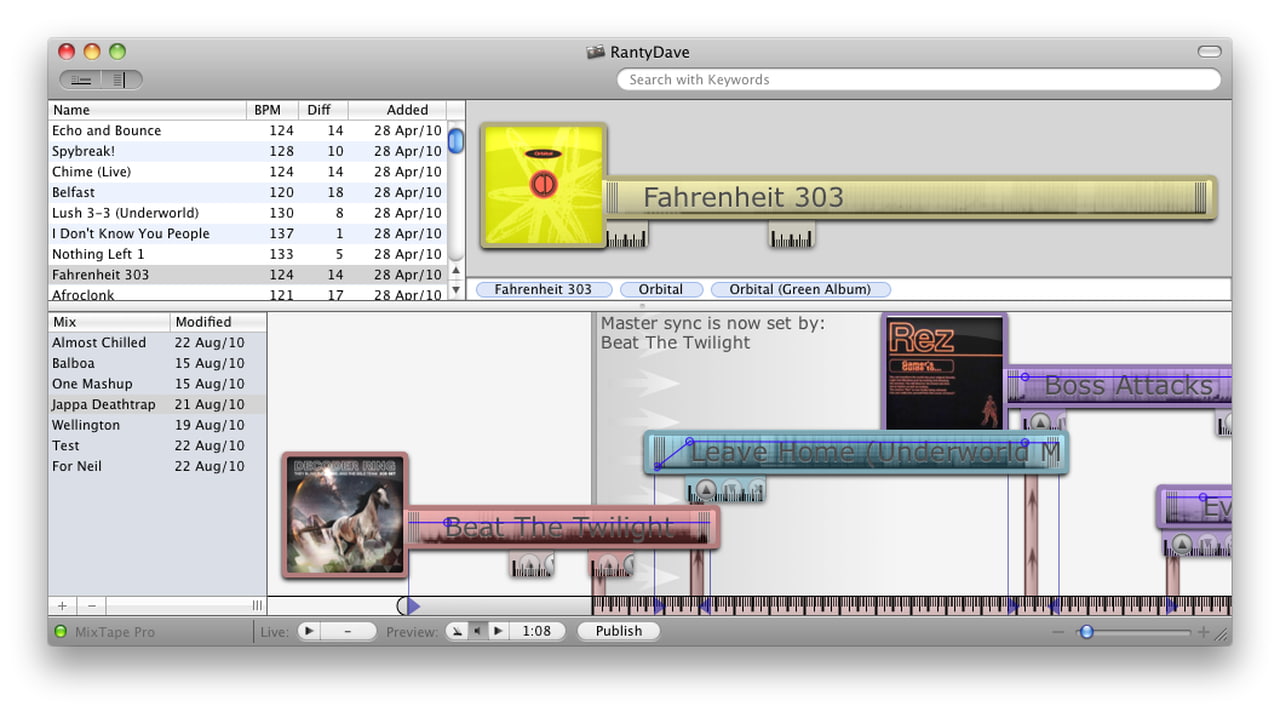Click the Rez album artwork in the mix
This screenshot has width=1280, height=720.
point(945,372)
